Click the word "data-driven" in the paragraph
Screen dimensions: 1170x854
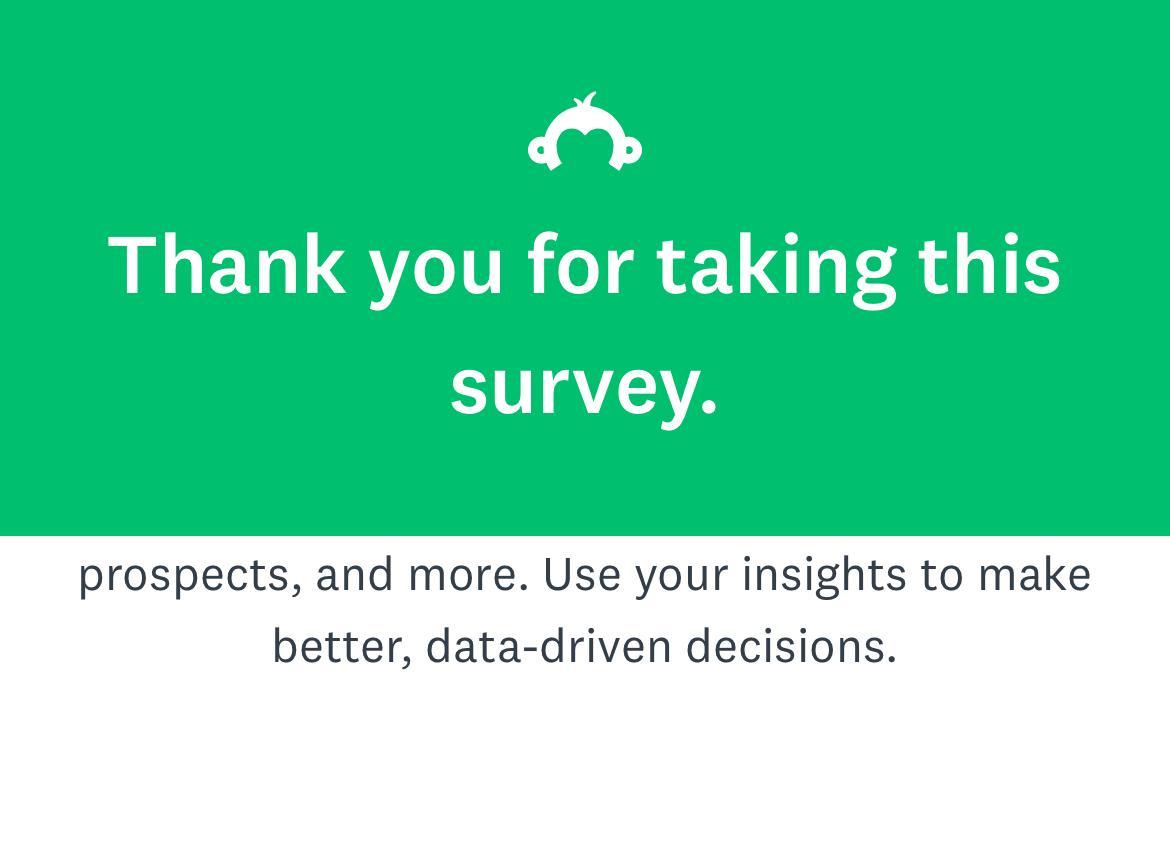click(x=548, y=647)
